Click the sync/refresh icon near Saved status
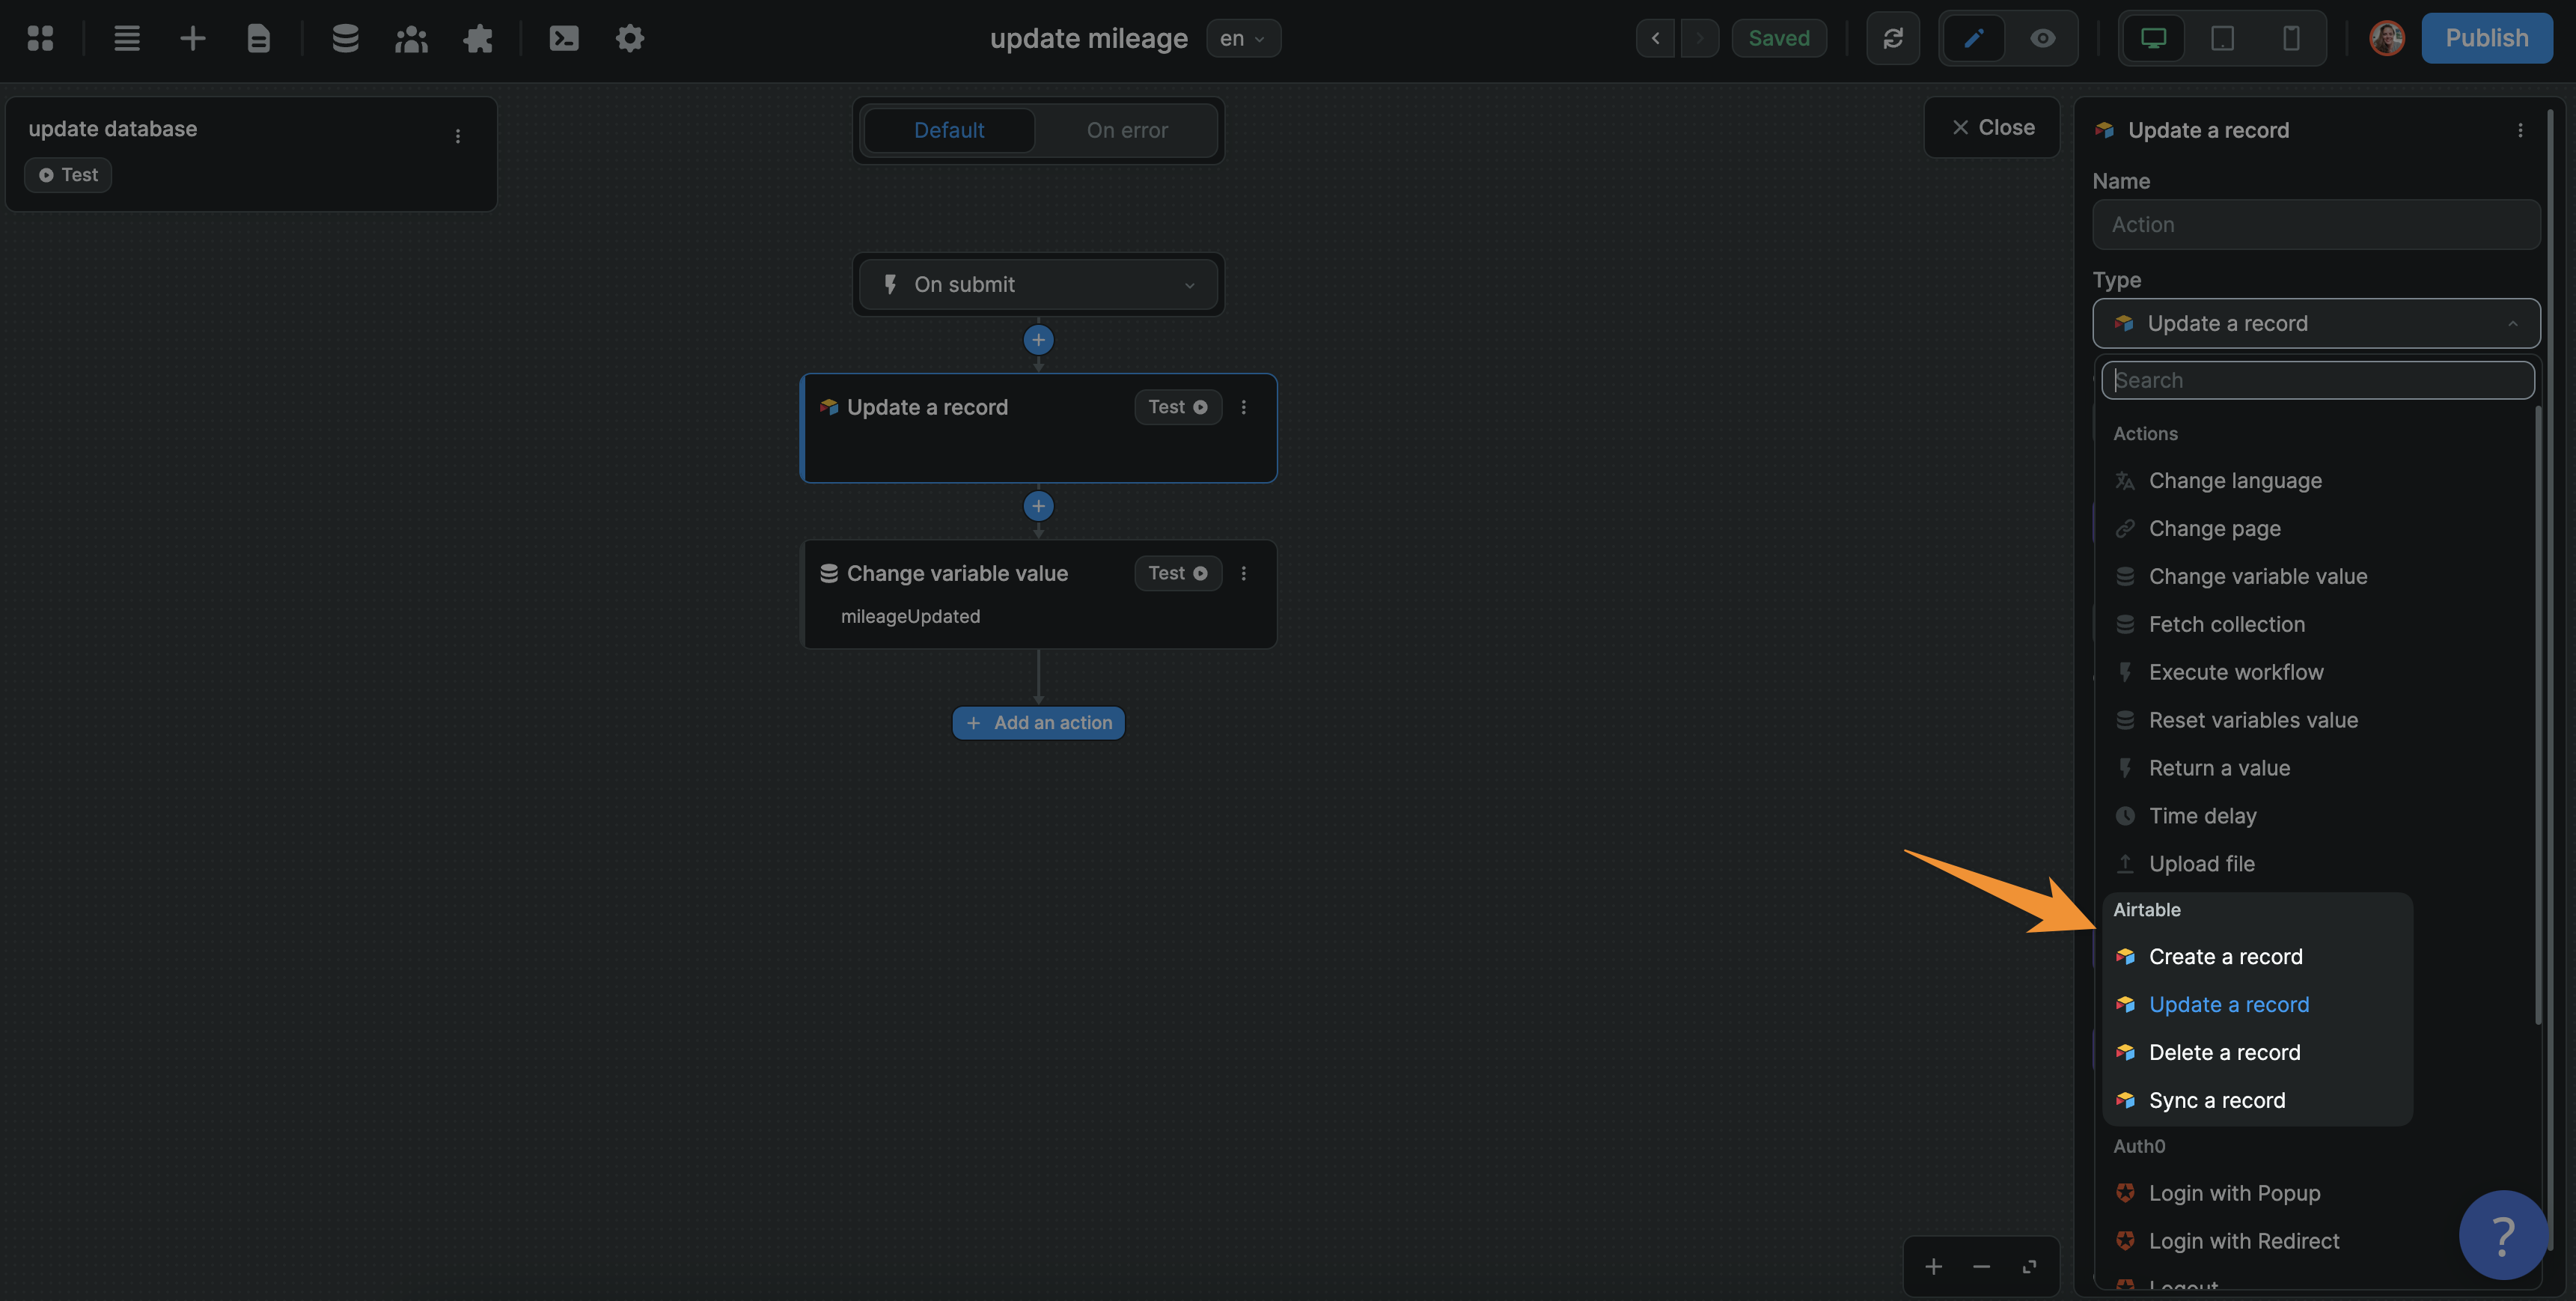 click(x=1893, y=38)
